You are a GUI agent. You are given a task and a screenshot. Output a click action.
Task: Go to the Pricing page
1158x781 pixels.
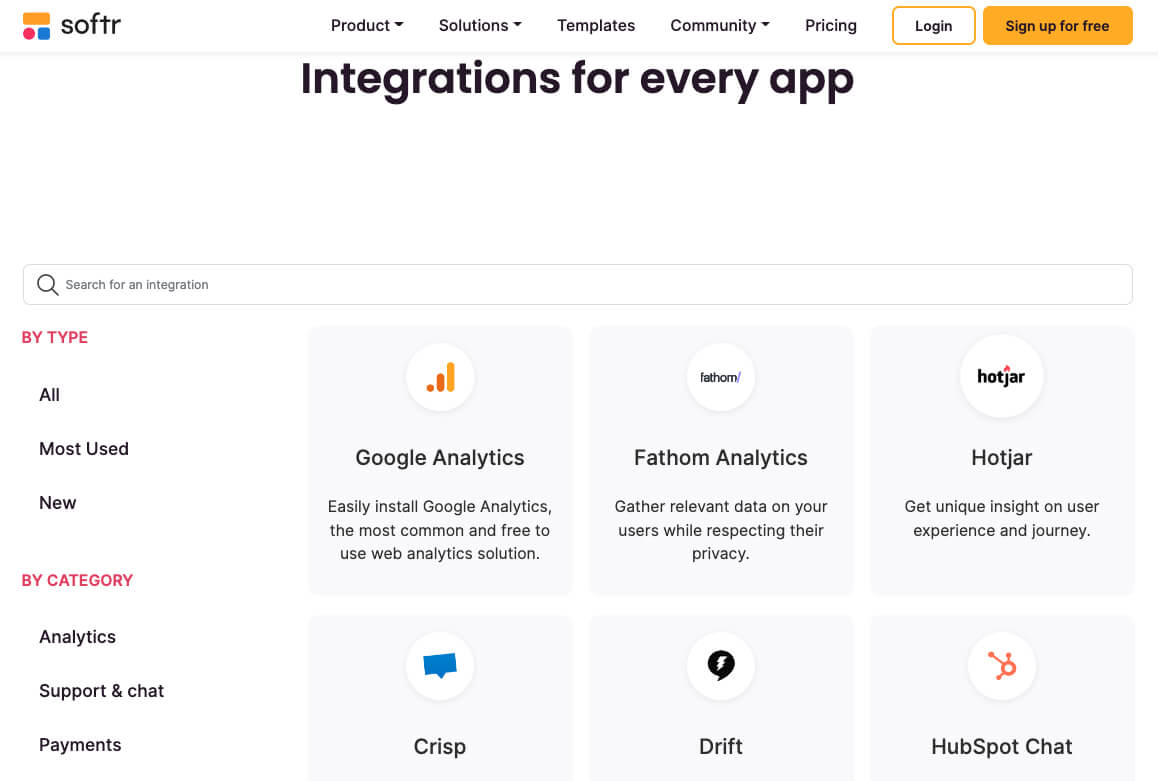830,25
